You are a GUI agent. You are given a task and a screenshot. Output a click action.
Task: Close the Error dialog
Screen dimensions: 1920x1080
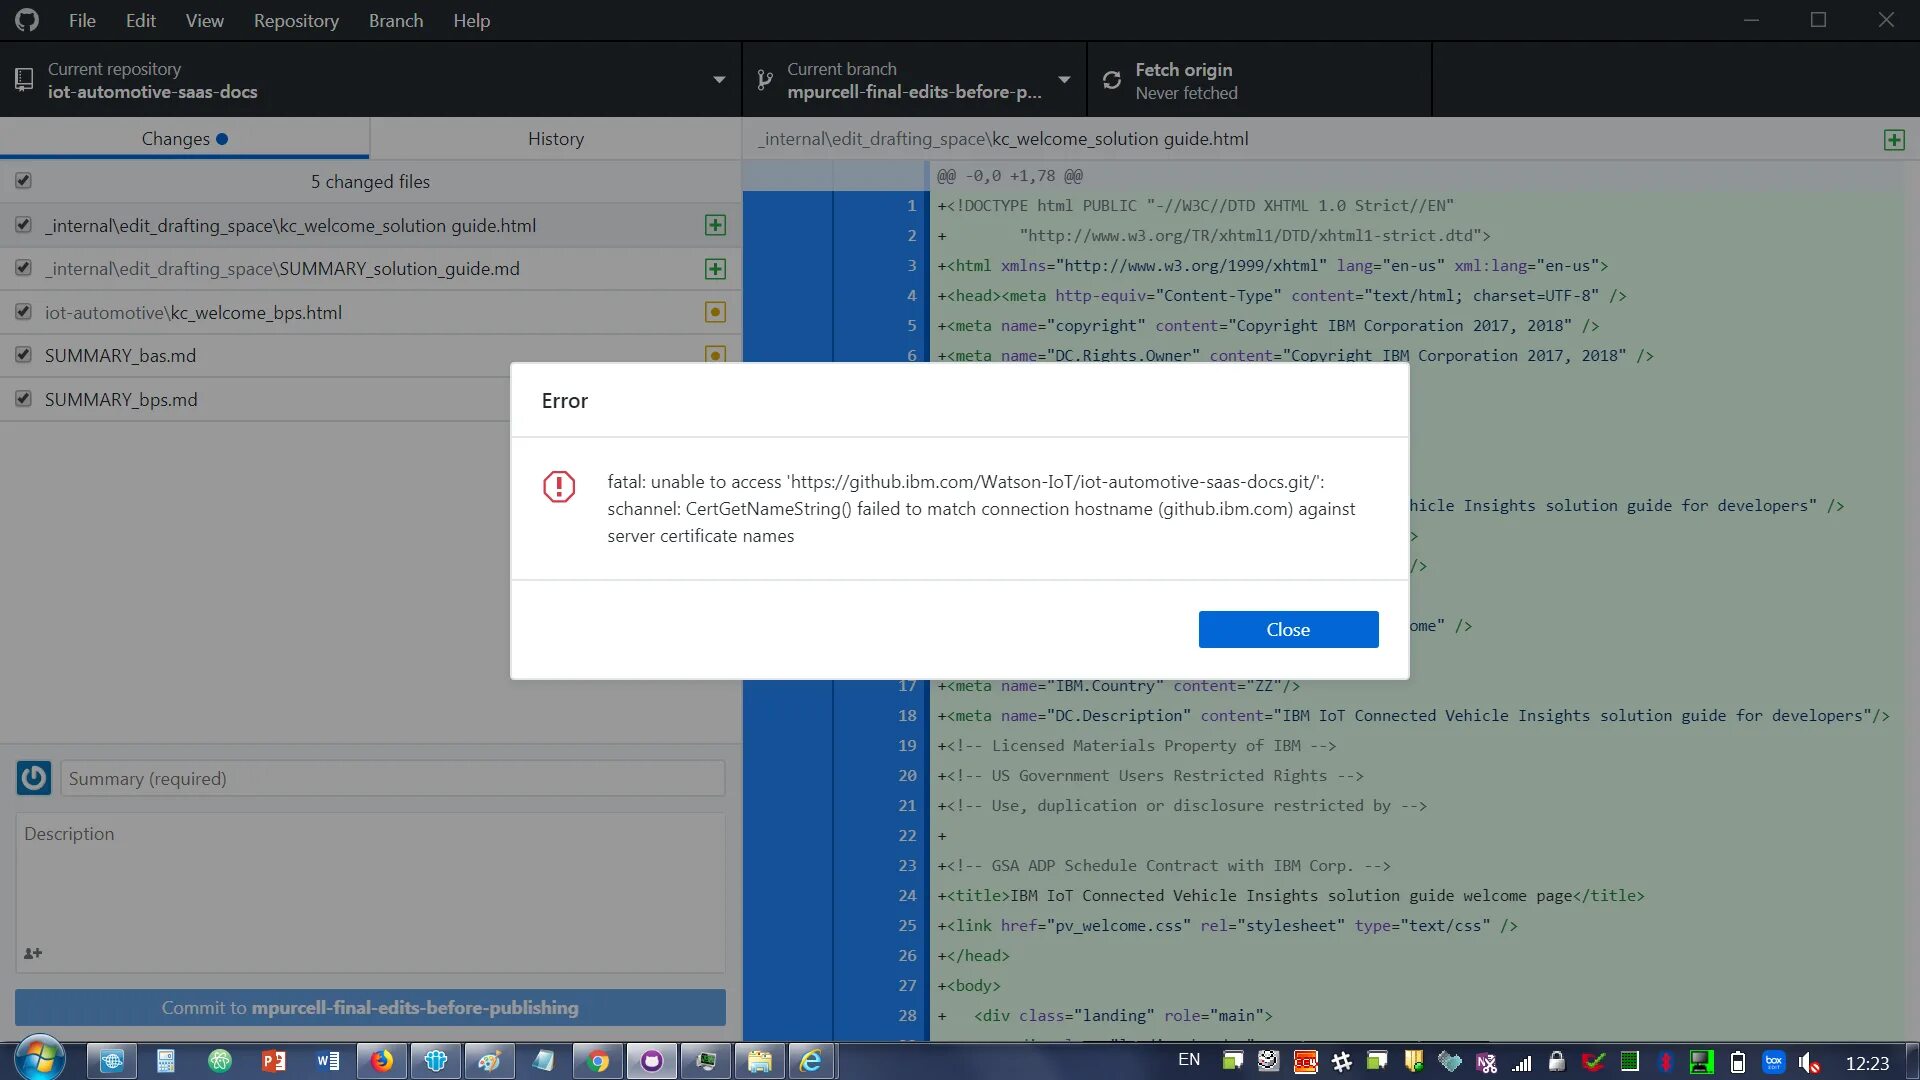[x=1288, y=629]
